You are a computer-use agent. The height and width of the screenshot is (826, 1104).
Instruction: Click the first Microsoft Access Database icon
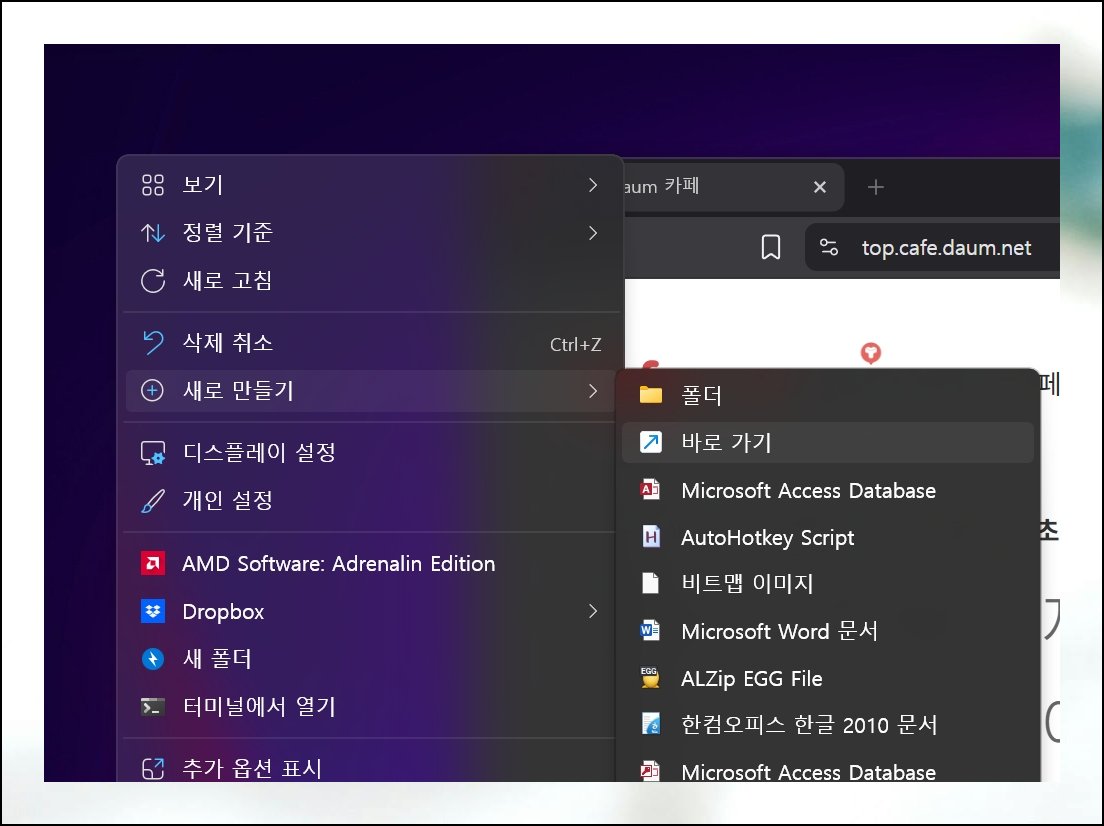click(650, 489)
